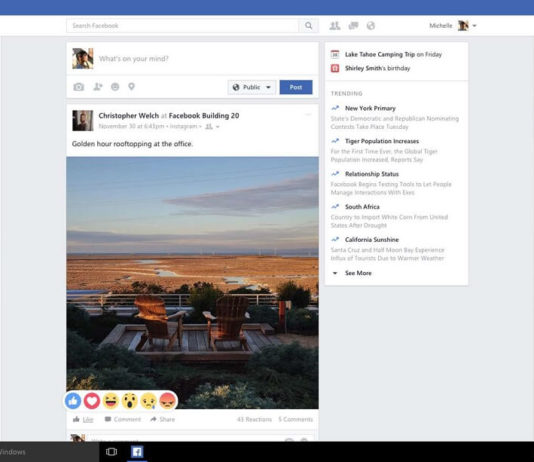This screenshot has width=534, height=462.
Task: Choose the Like thumbs-up reaction
Action: [x=73, y=401]
